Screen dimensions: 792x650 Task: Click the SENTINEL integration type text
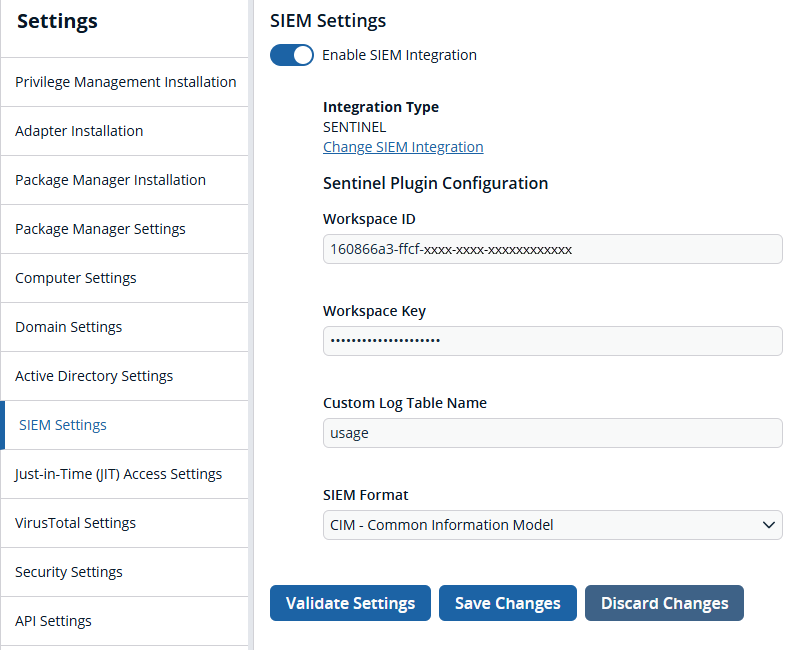[x=355, y=127]
